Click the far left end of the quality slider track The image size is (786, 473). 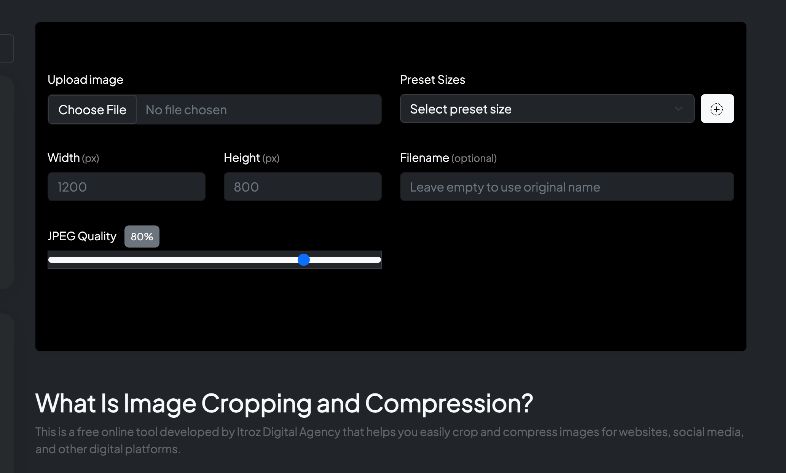click(51, 260)
